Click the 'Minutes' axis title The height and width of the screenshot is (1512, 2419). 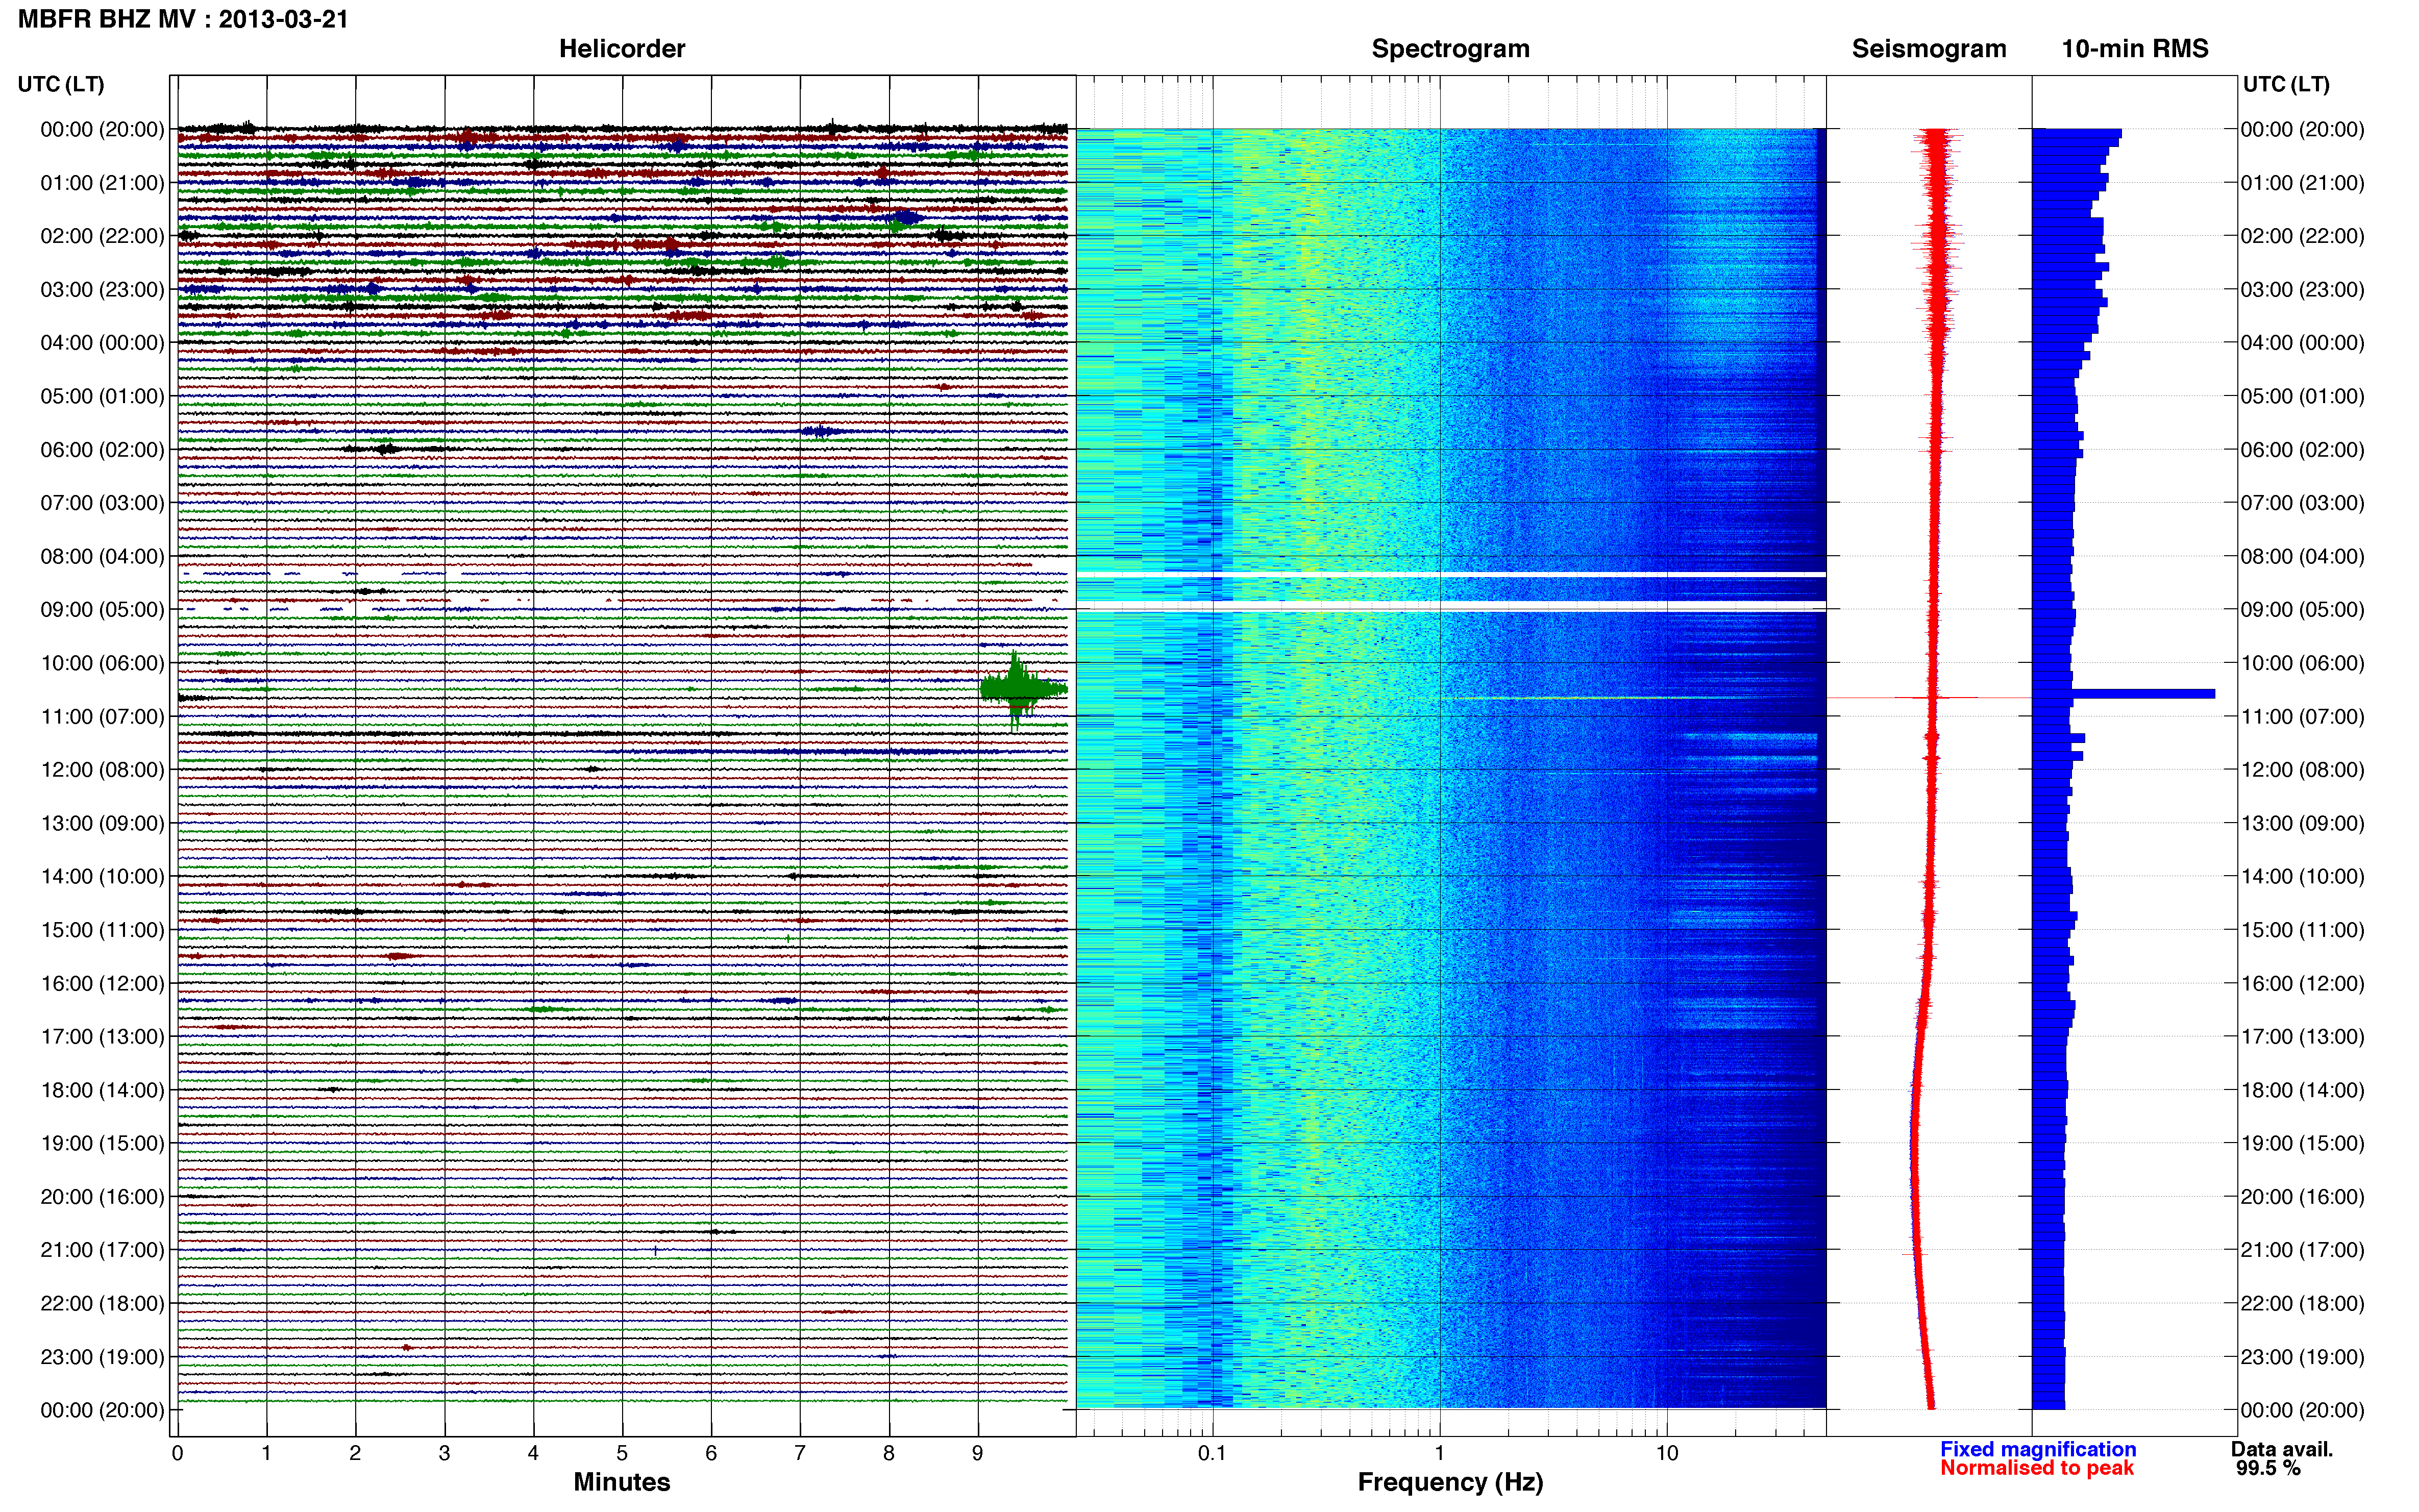click(x=622, y=1482)
